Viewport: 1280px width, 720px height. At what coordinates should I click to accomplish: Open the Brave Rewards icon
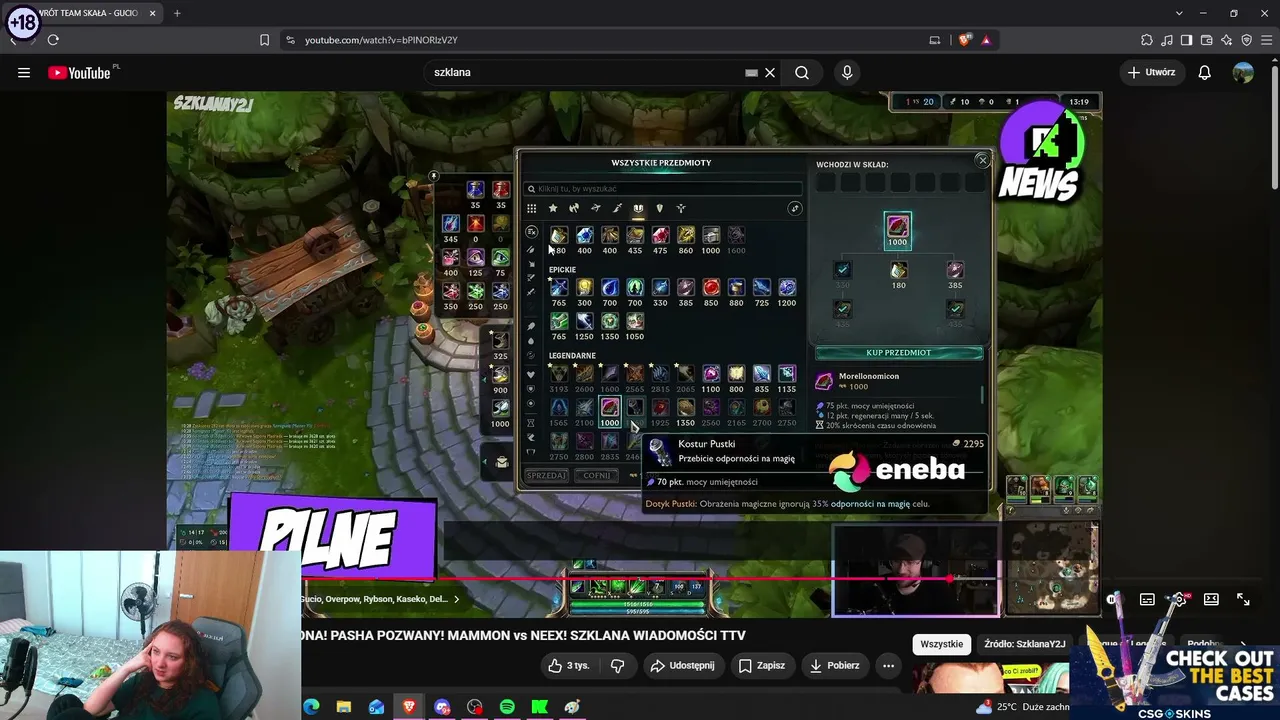click(986, 40)
